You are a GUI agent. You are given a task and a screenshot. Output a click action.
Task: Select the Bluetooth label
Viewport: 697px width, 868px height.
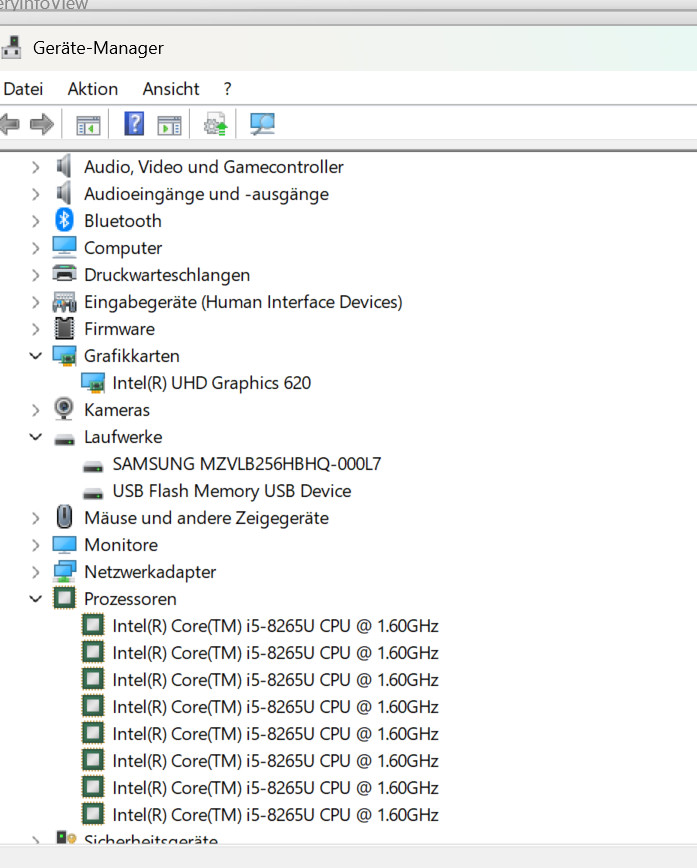(x=123, y=221)
